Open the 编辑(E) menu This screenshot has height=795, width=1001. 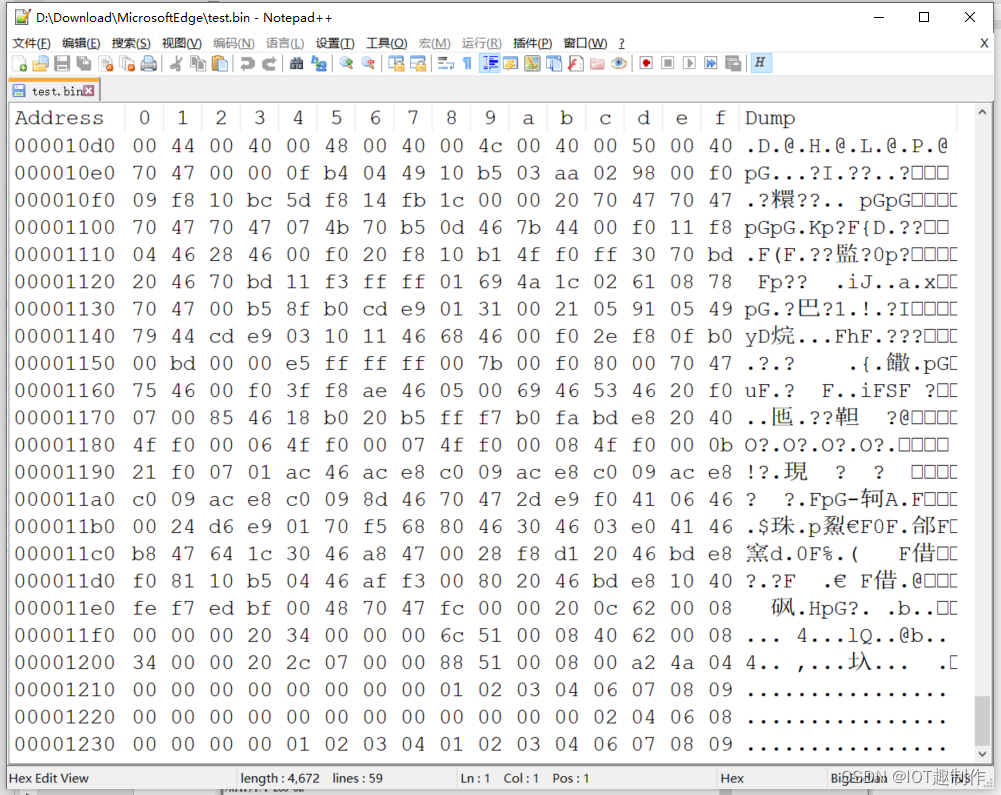(81, 43)
